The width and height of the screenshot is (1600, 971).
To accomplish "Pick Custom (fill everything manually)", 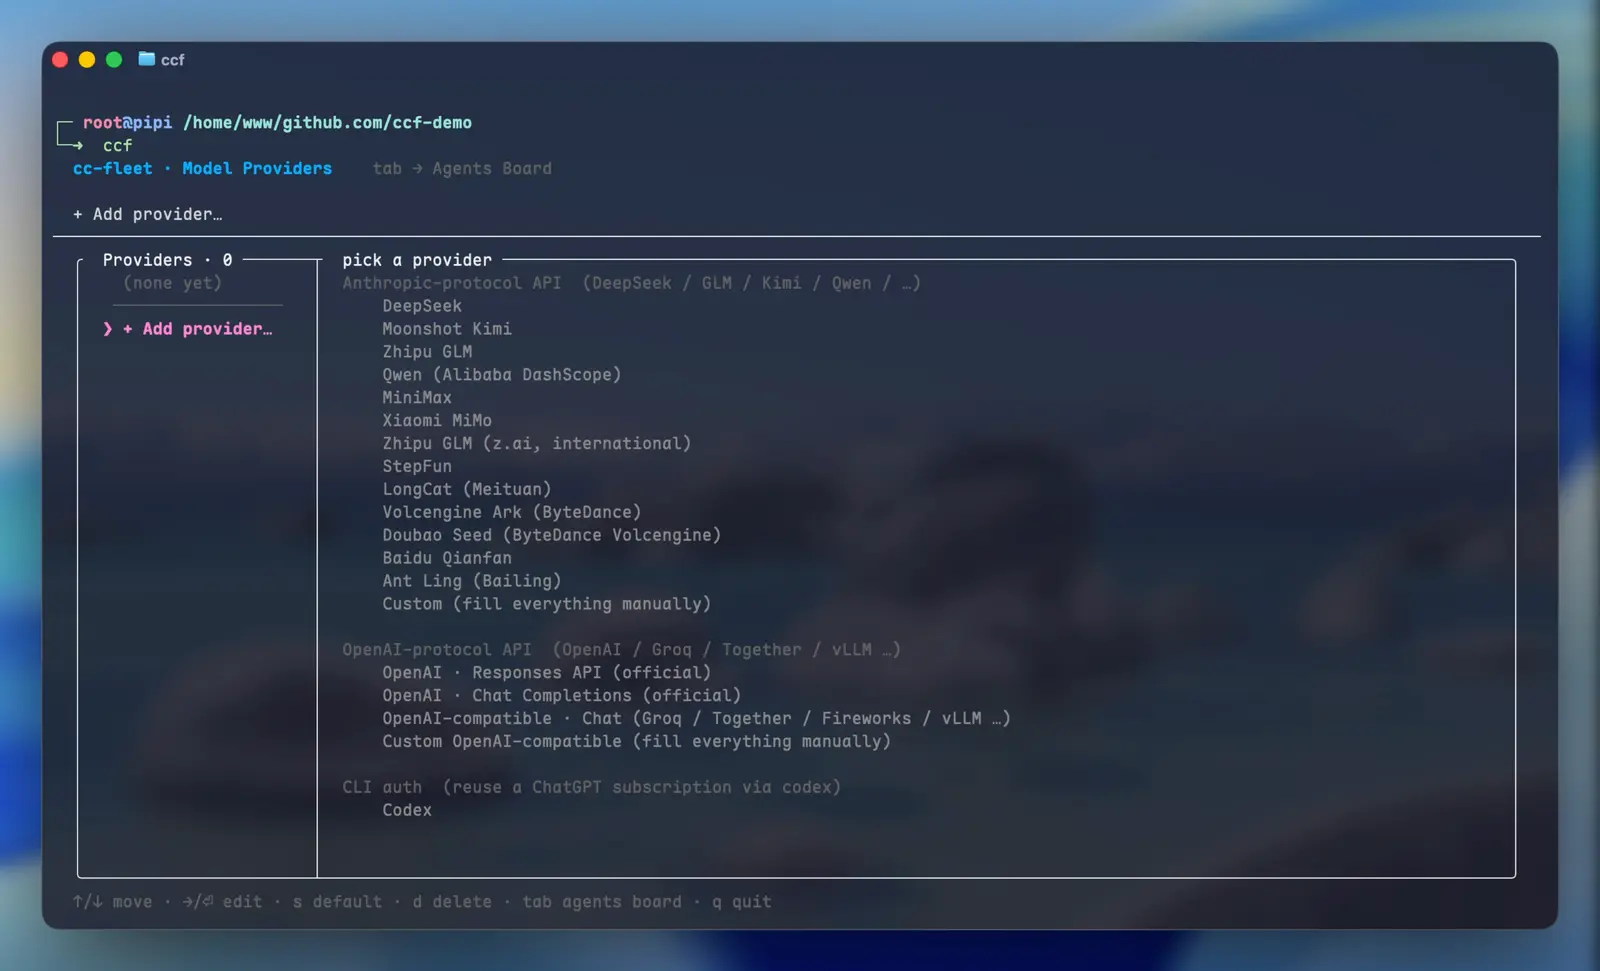I will tap(547, 605).
